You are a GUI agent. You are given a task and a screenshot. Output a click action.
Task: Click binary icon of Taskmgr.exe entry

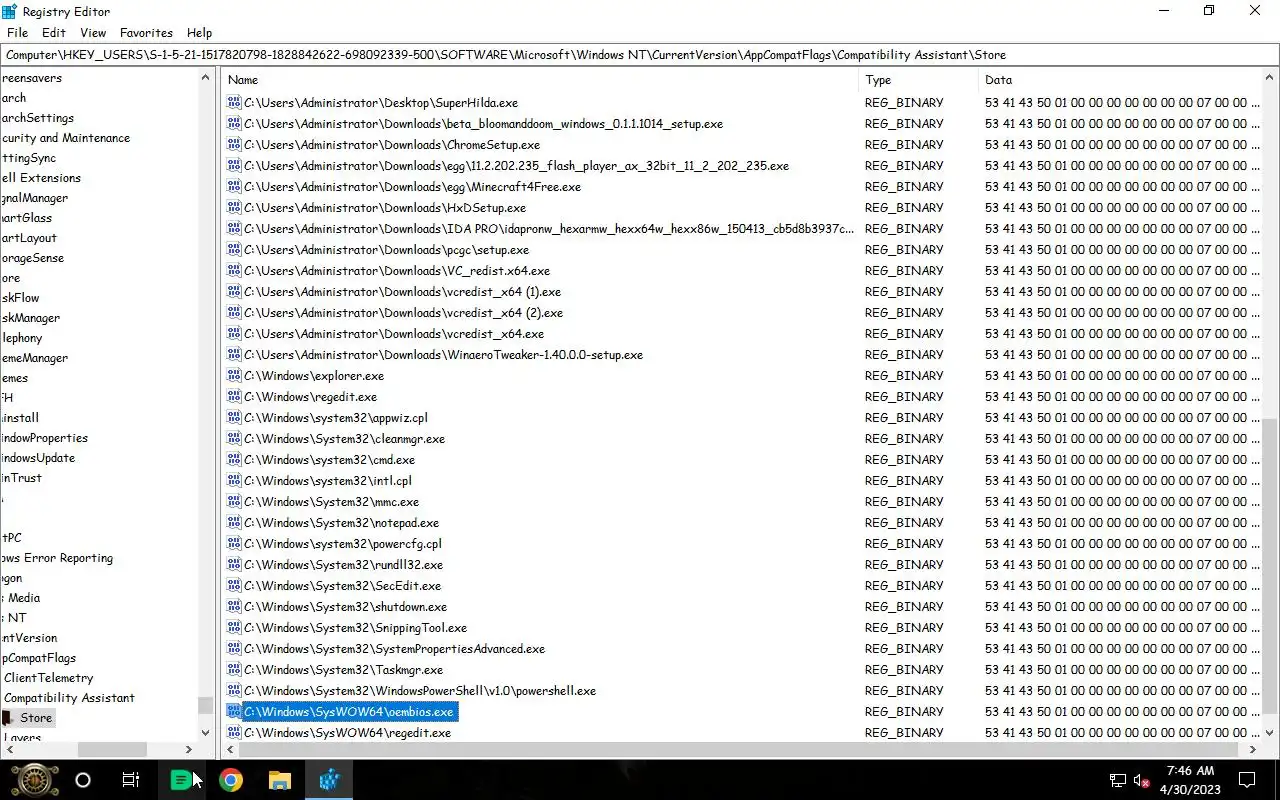(234, 670)
